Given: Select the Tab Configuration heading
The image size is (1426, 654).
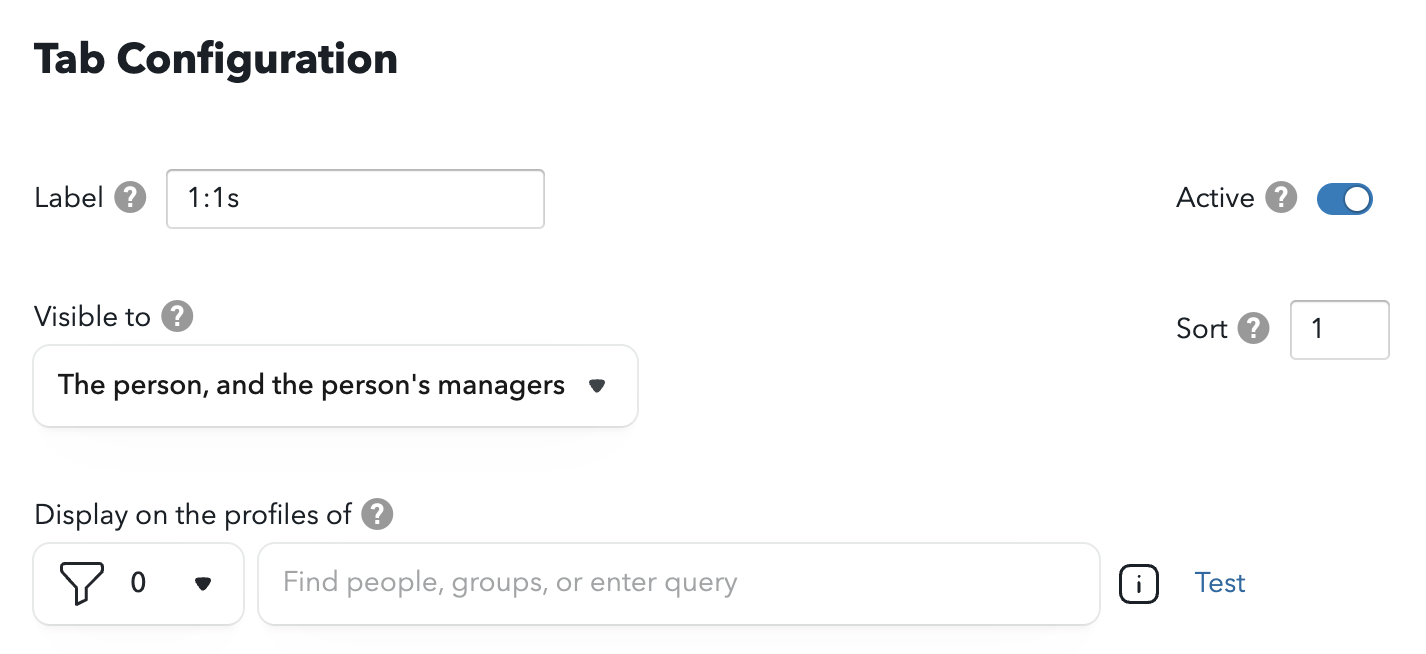Looking at the screenshot, I should pyautogui.click(x=215, y=58).
